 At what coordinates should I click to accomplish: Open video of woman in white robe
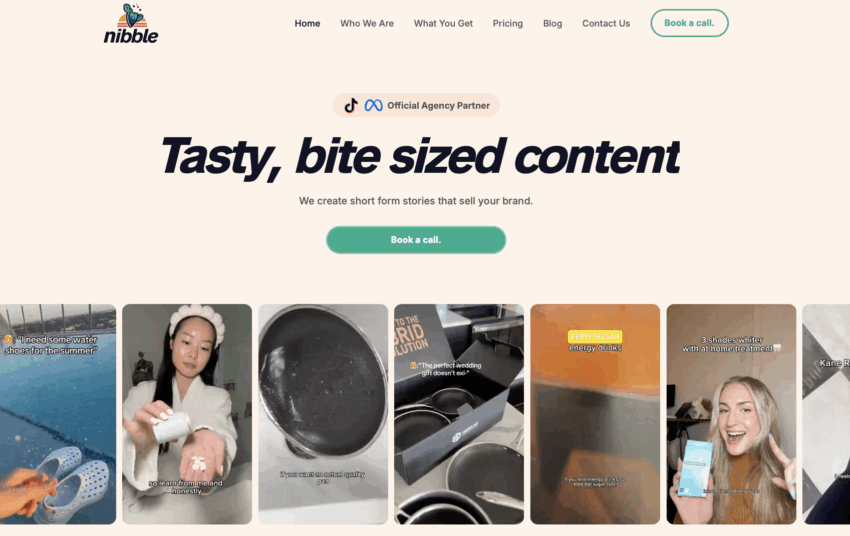point(187,414)
